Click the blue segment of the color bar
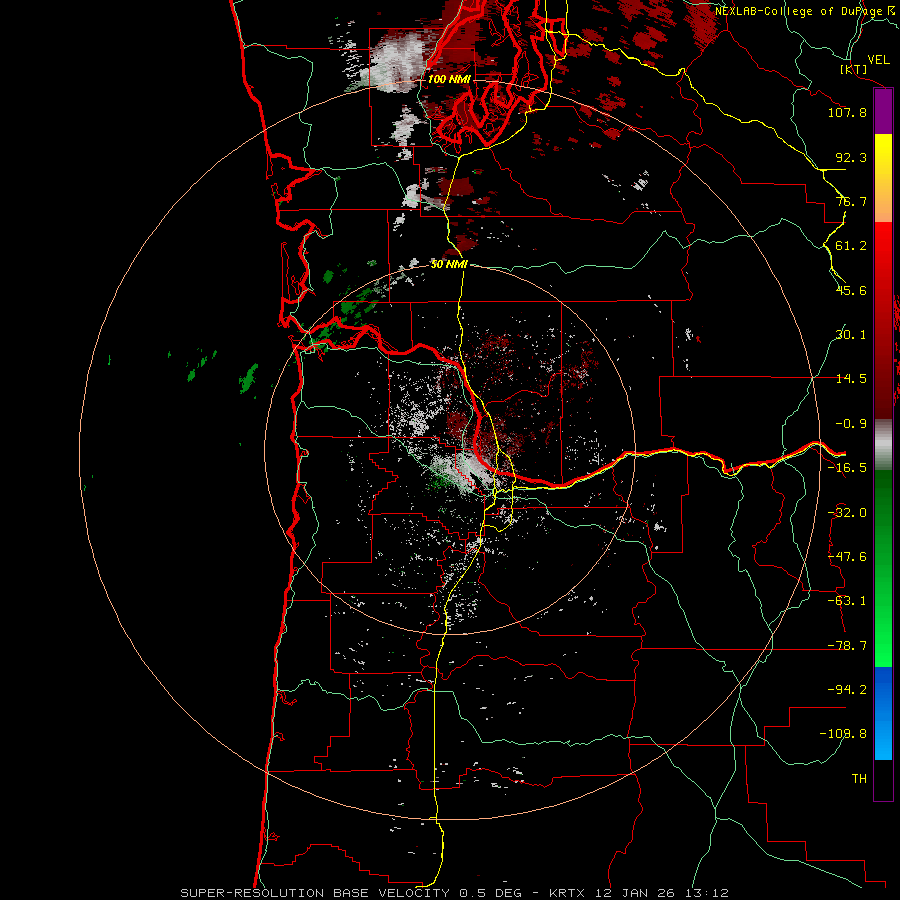This screenshot has height=900, width=900. (883, 713)
